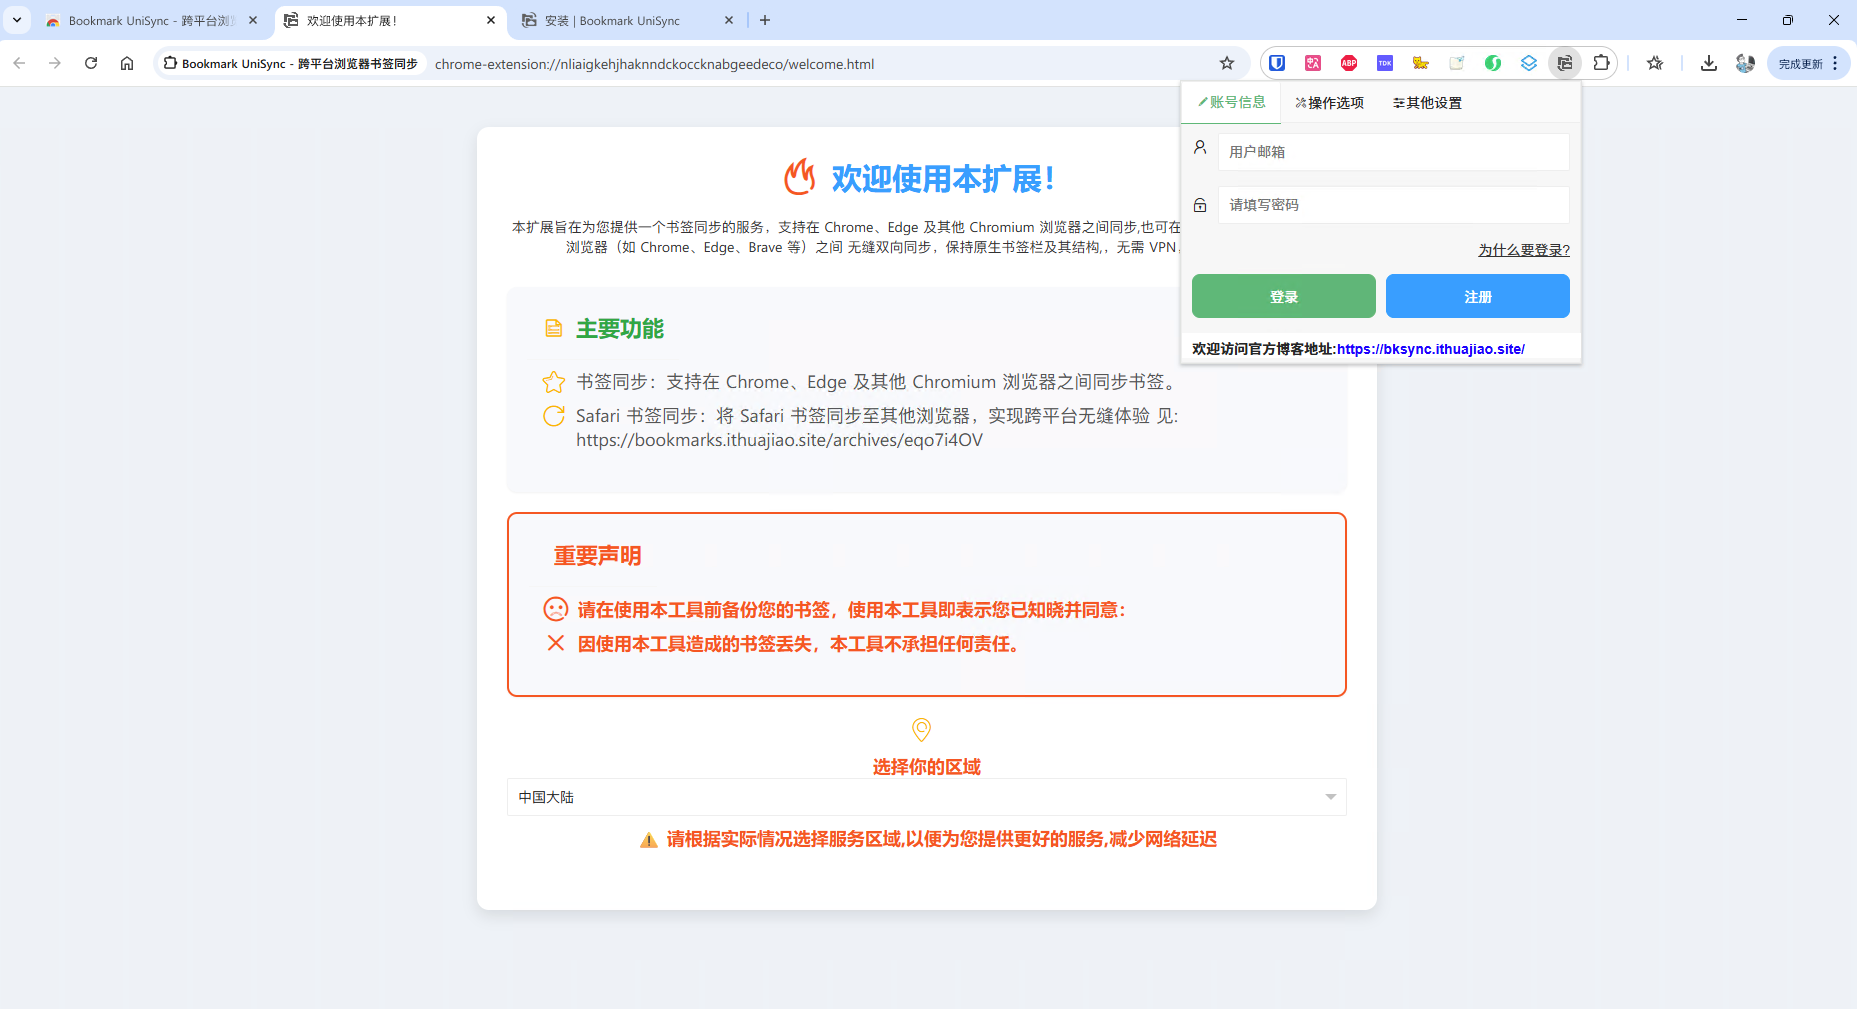Switch to the 其他设置 tab
1857x1009 pixels.
click(x=1428, y=102)
